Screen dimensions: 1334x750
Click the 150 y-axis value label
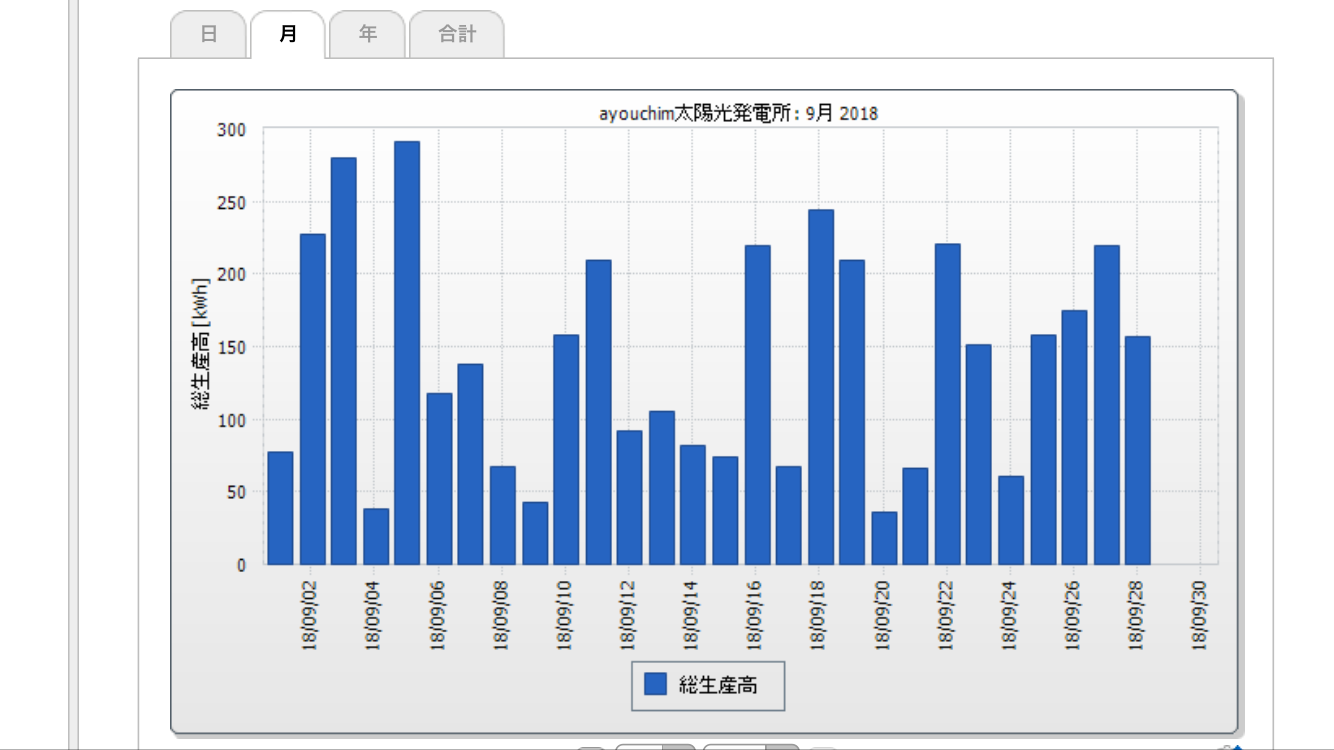point(232,347)
